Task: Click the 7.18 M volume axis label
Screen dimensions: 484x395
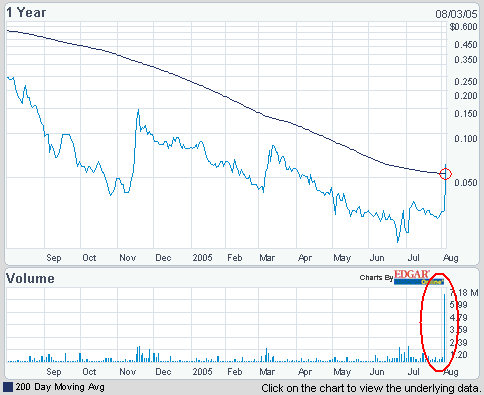Action: [x=464, y=293]
